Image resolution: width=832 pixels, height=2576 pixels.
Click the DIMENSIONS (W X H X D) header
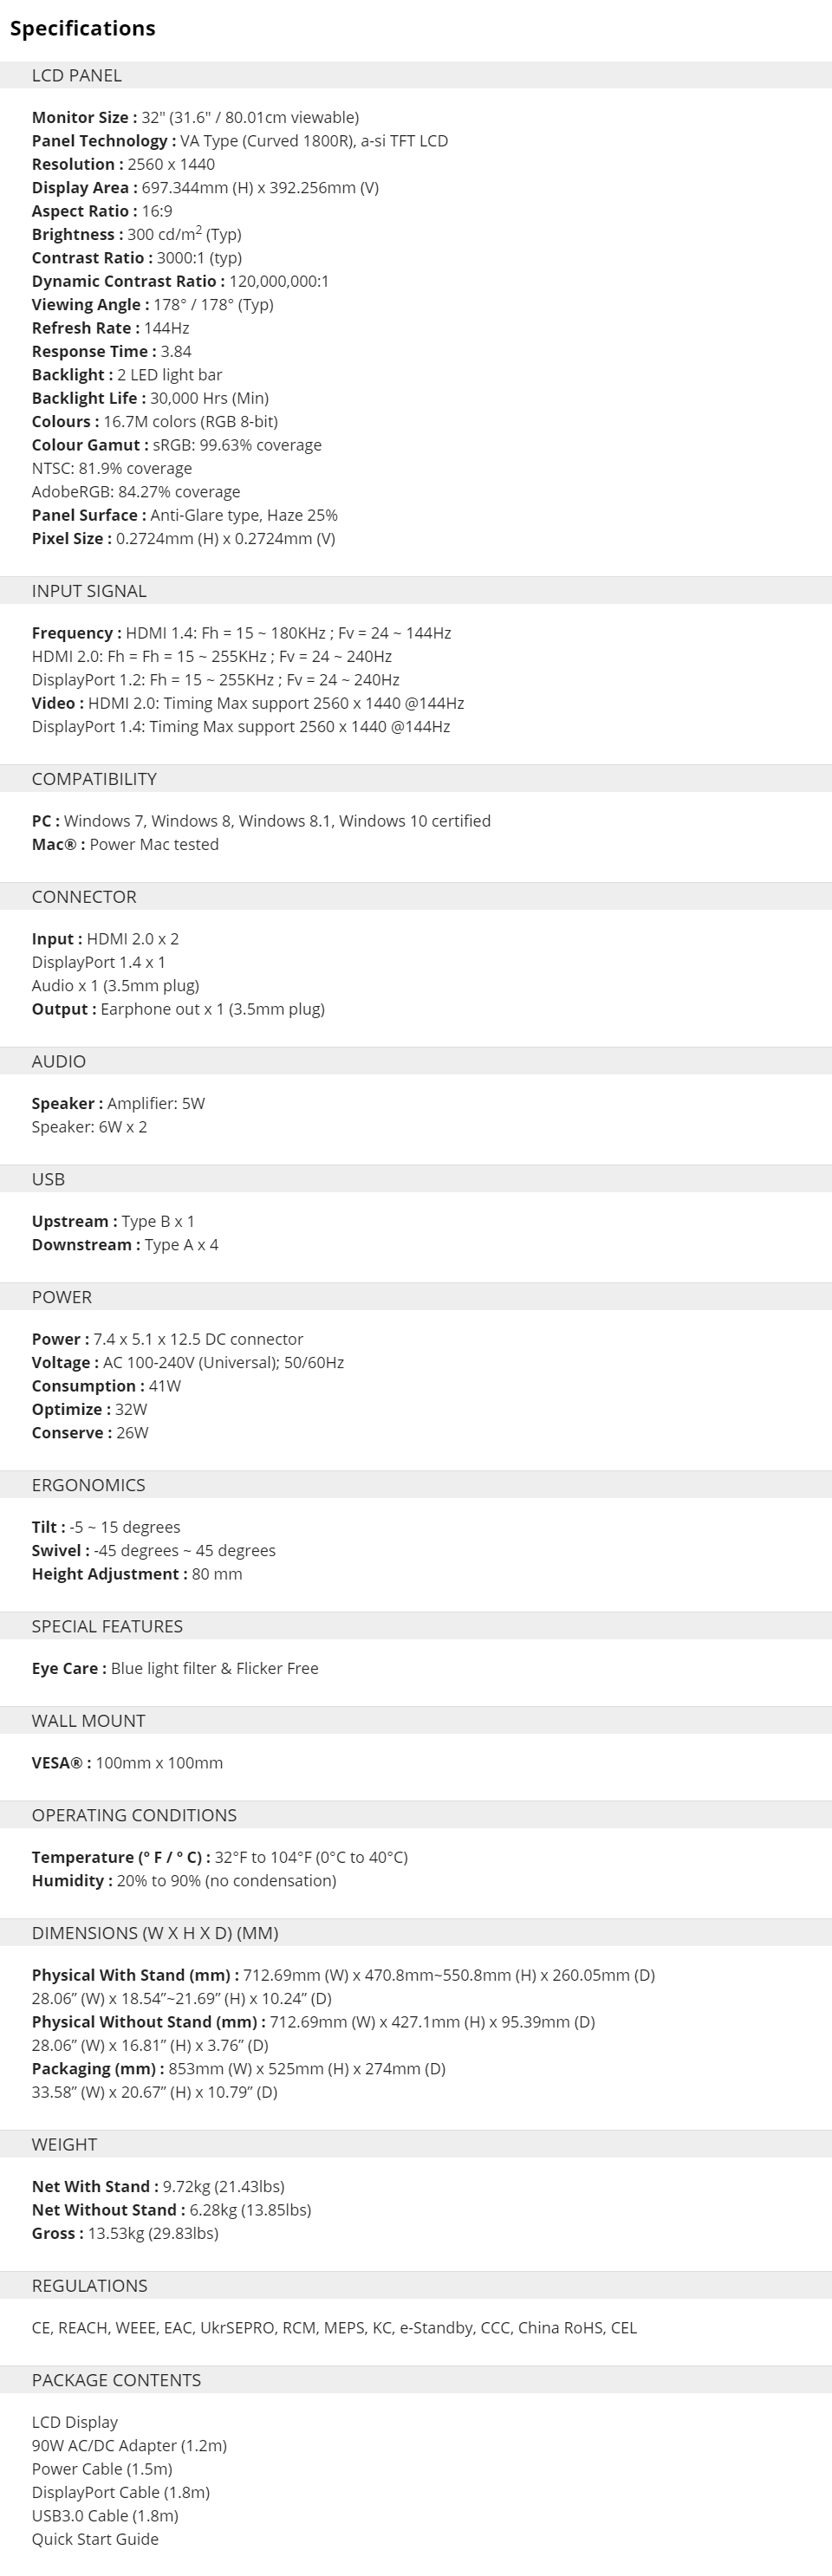(416, 1933)
